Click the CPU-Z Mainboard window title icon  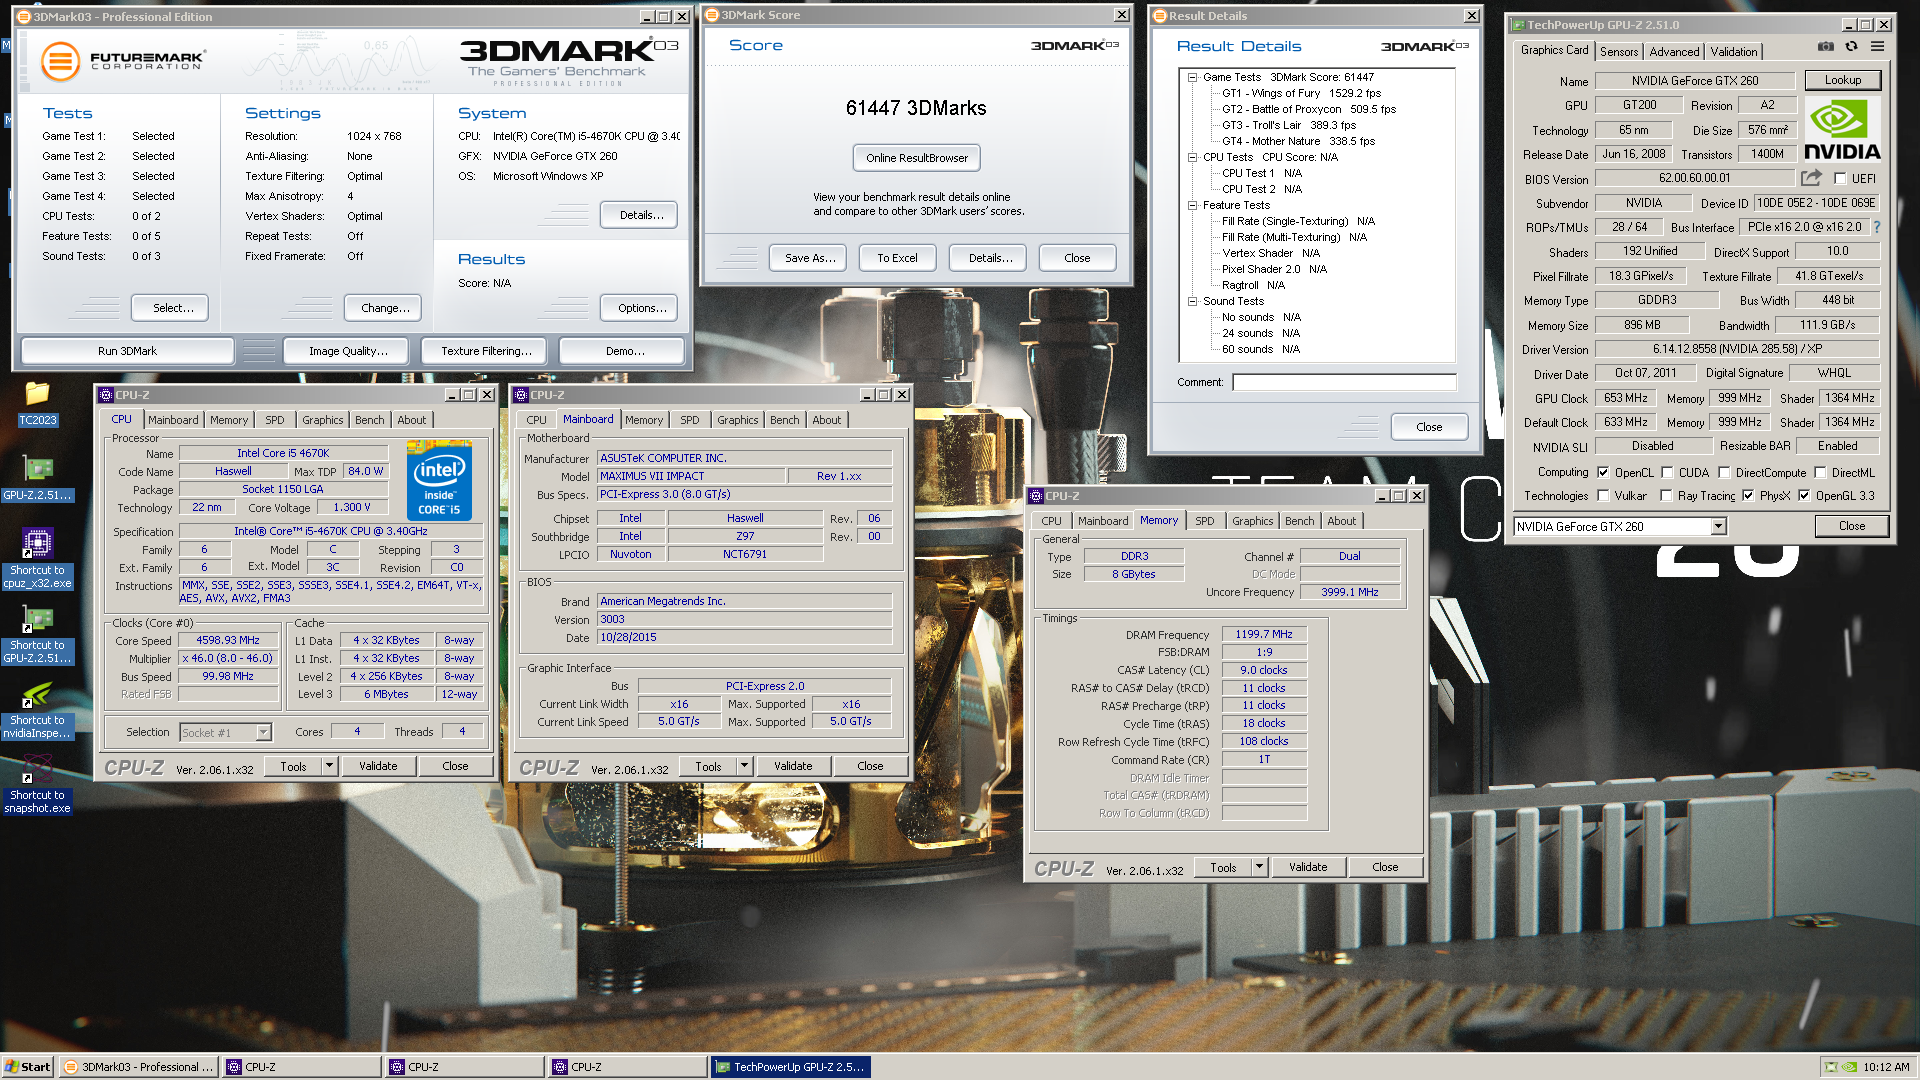coord(521,395)
